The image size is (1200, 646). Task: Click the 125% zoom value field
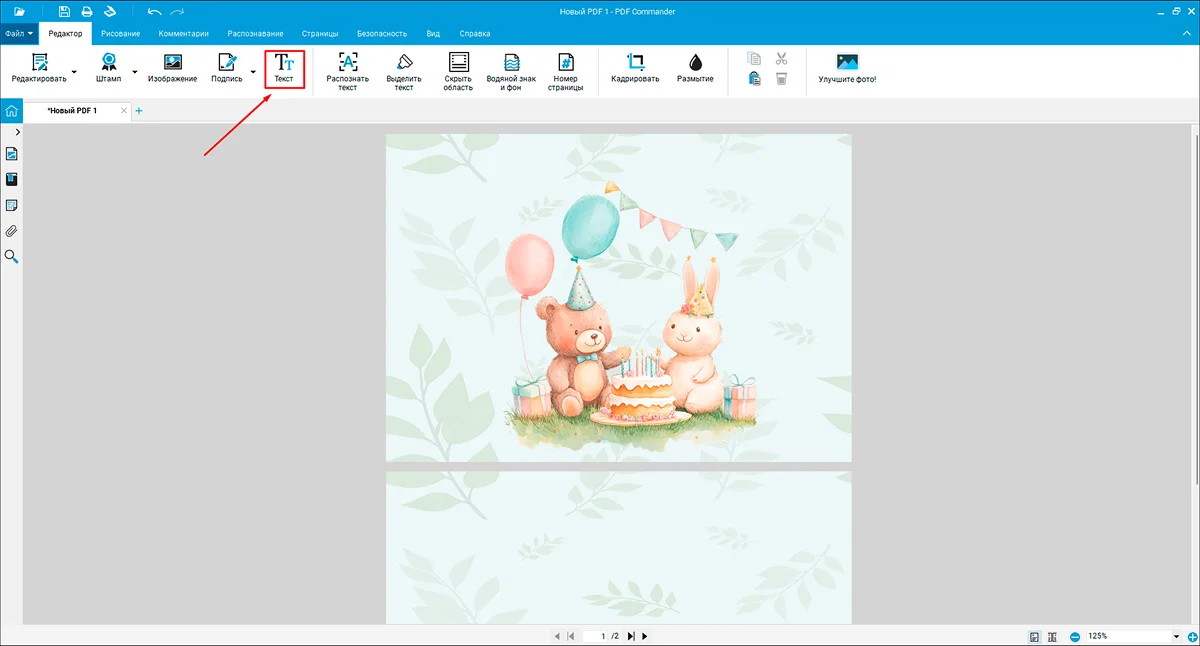point(1127,636)
